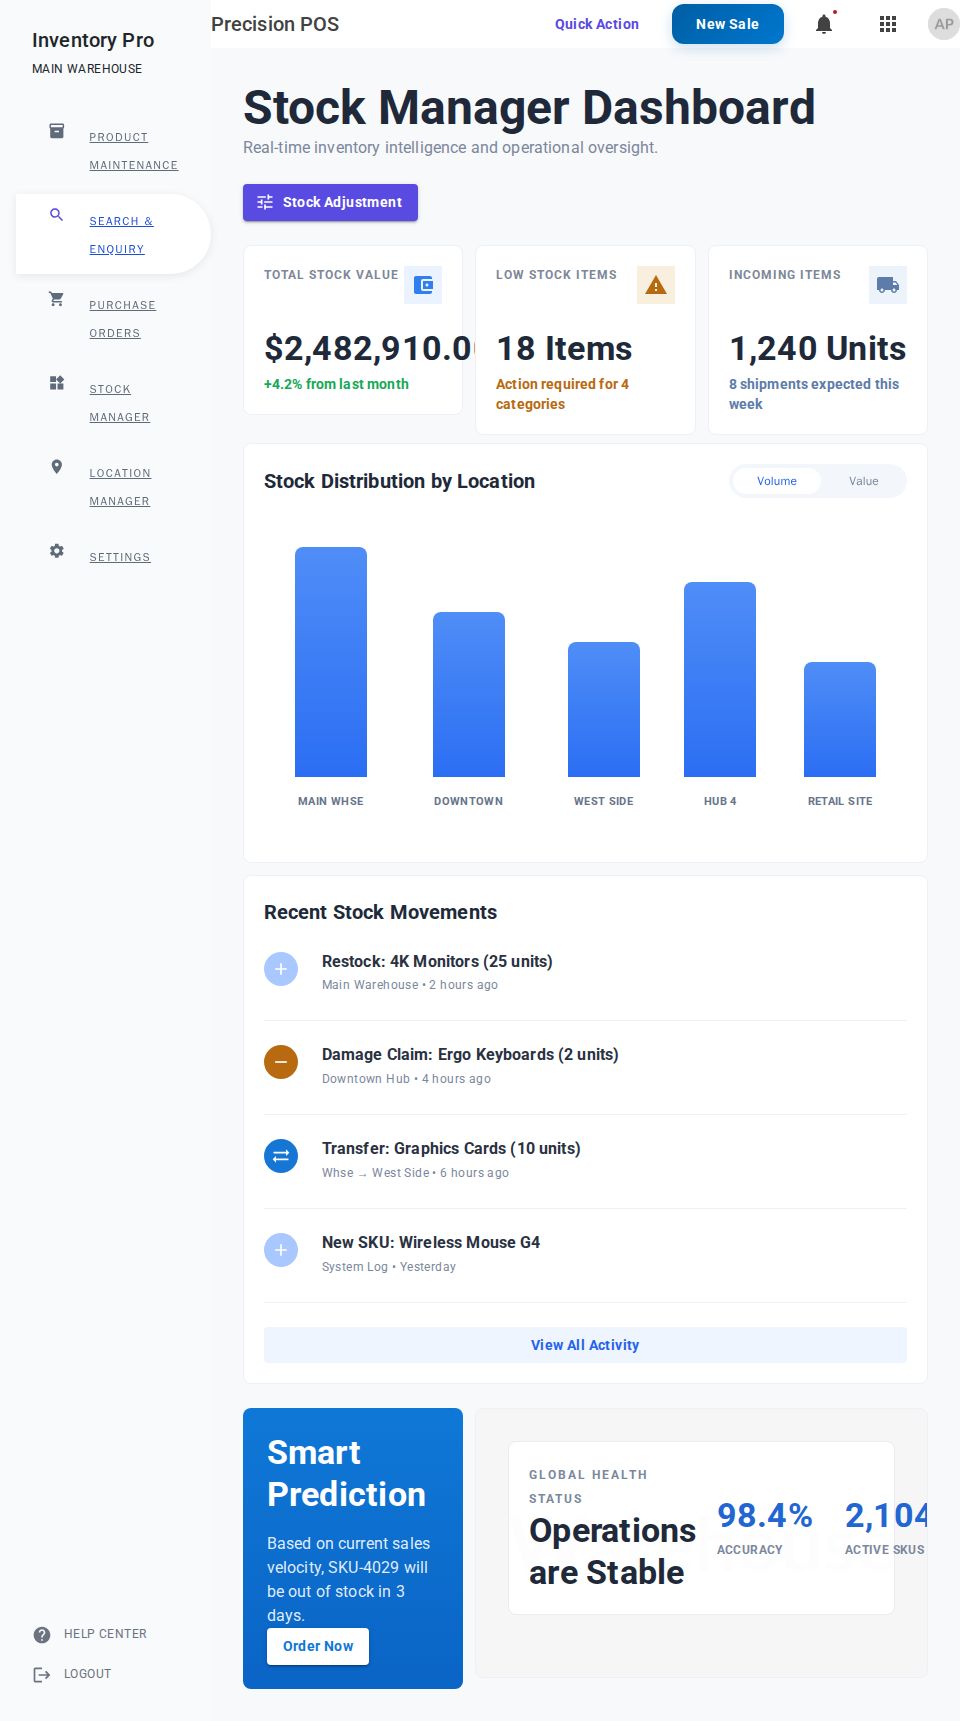This screenshot has height=1721, width=960.
Task: Click 'Operations are Stable' status text
Action: pos(612,1551)
